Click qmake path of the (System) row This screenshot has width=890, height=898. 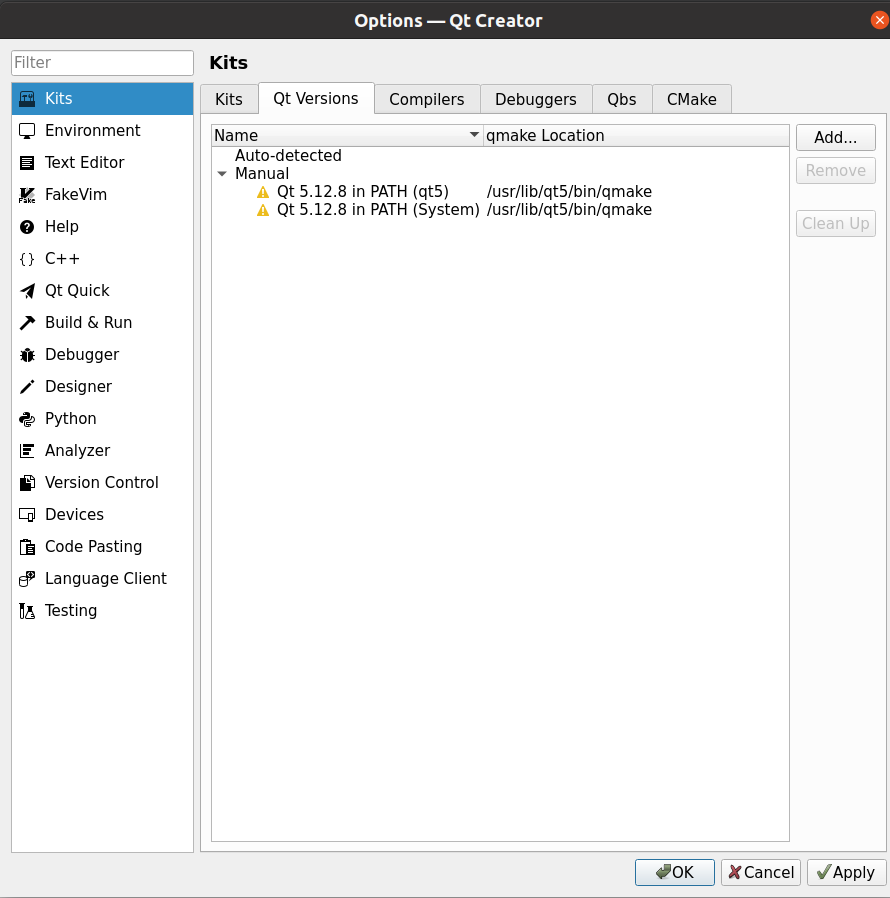(x=569, y=210)
